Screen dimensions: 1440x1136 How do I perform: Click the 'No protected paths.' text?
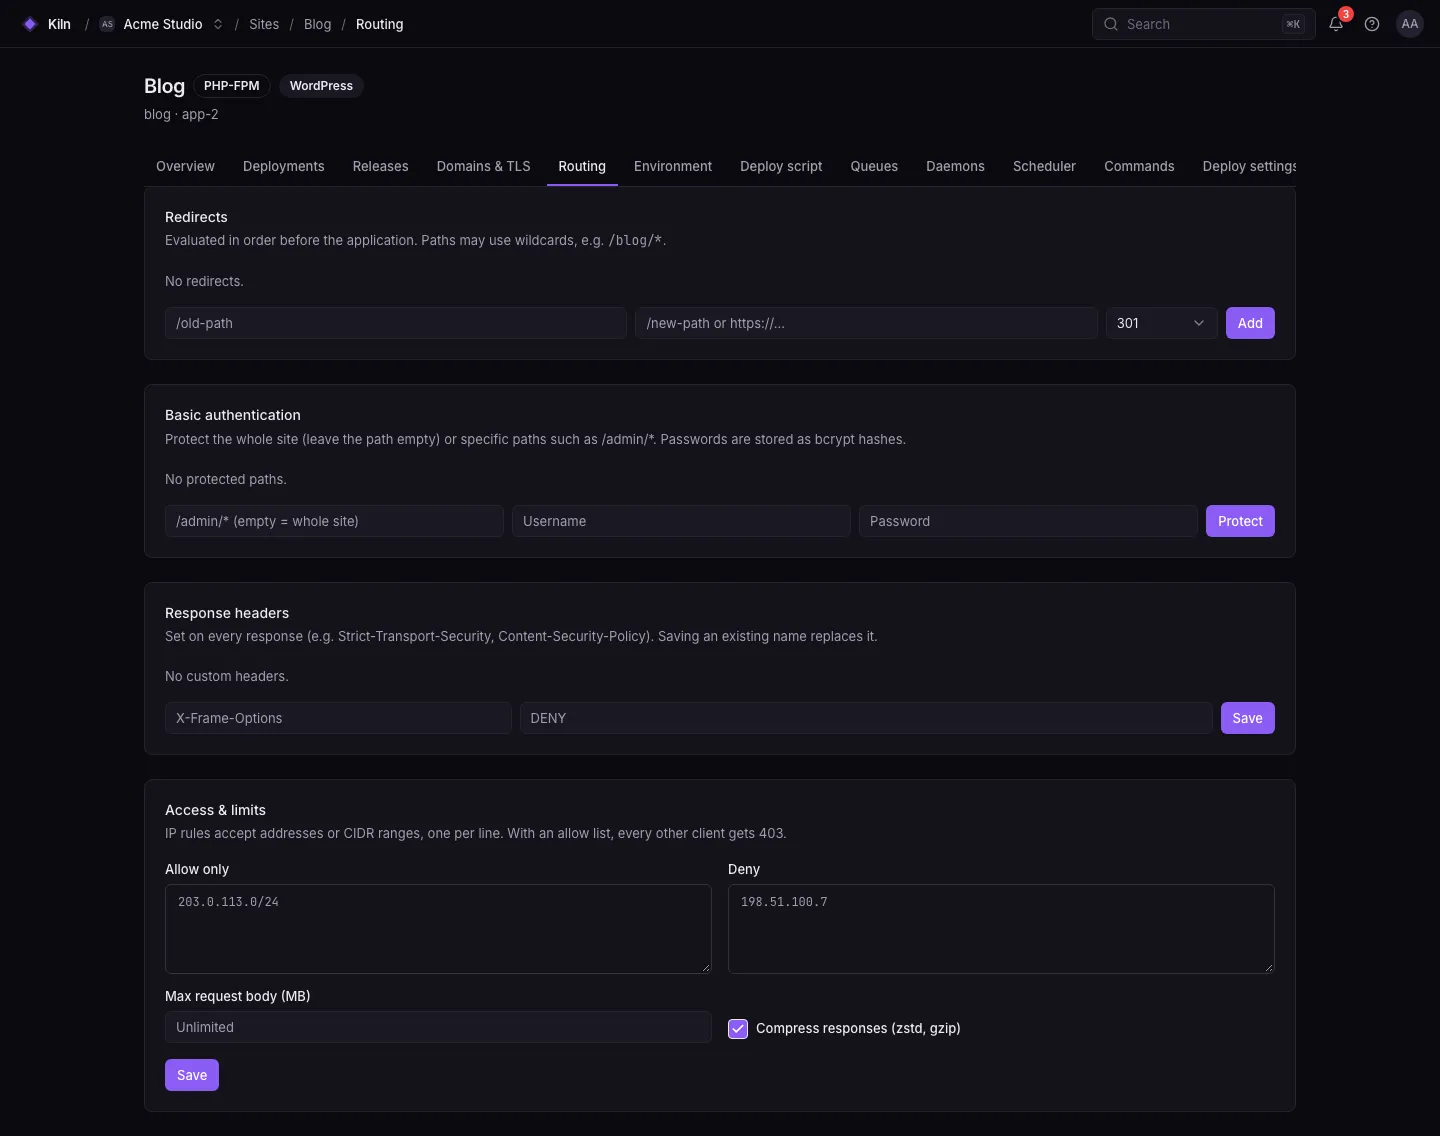click(x=226, y=479)
